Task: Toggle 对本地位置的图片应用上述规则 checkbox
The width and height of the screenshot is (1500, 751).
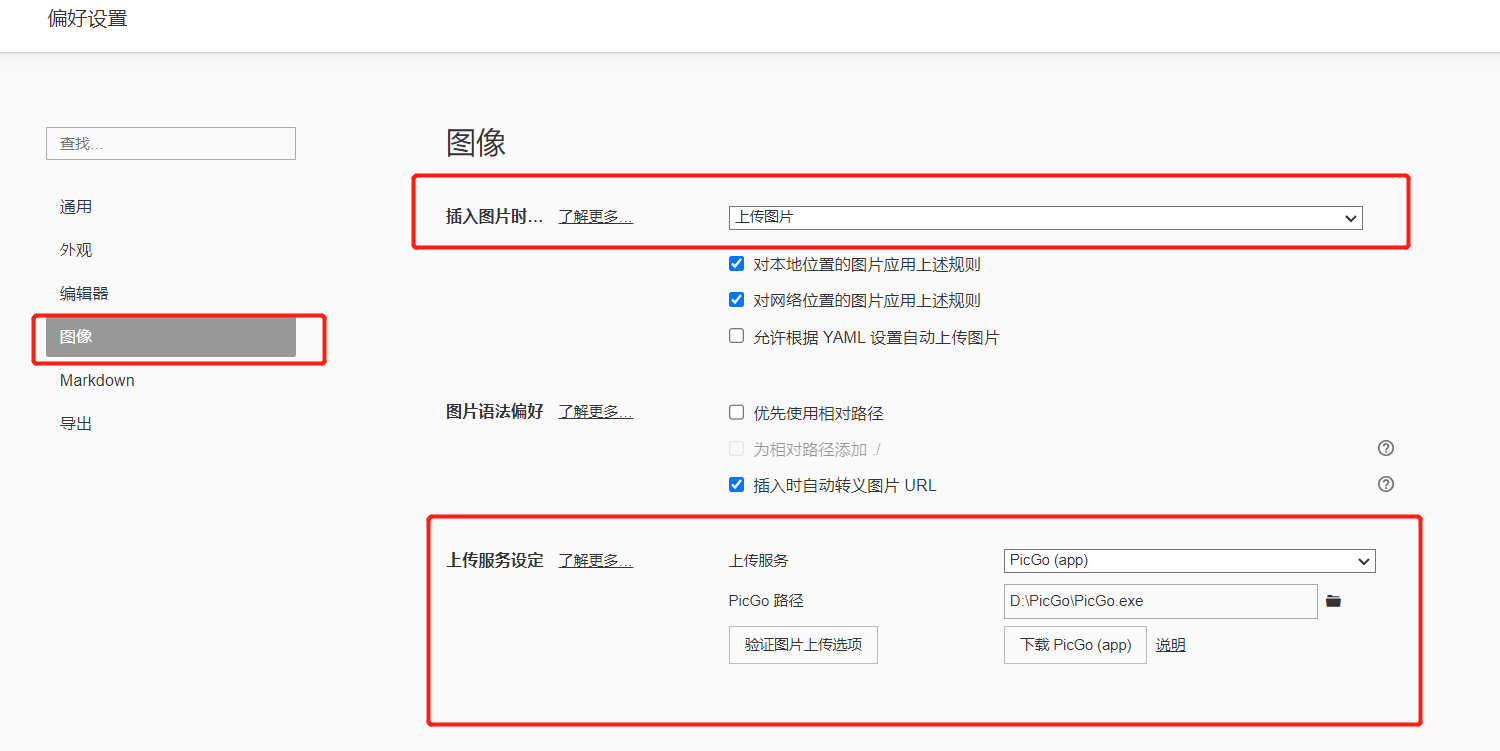Action: tap(737, 264)
